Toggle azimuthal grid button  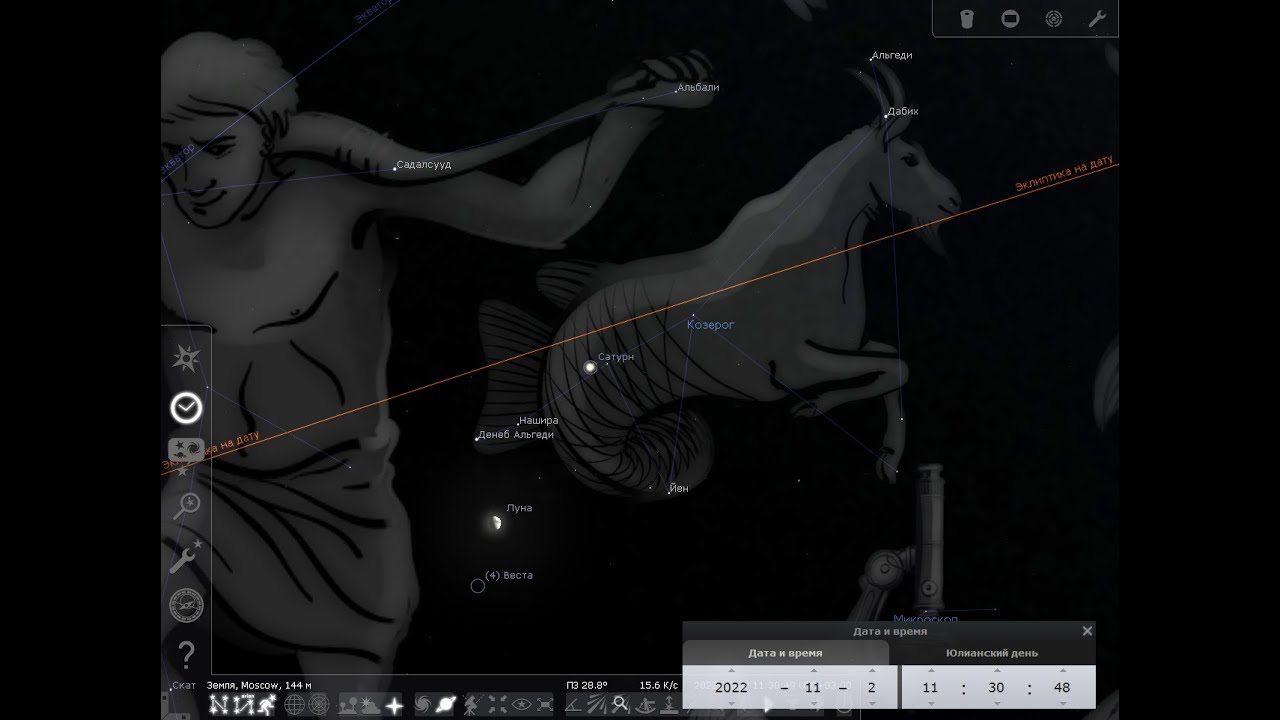pos(319,705)
